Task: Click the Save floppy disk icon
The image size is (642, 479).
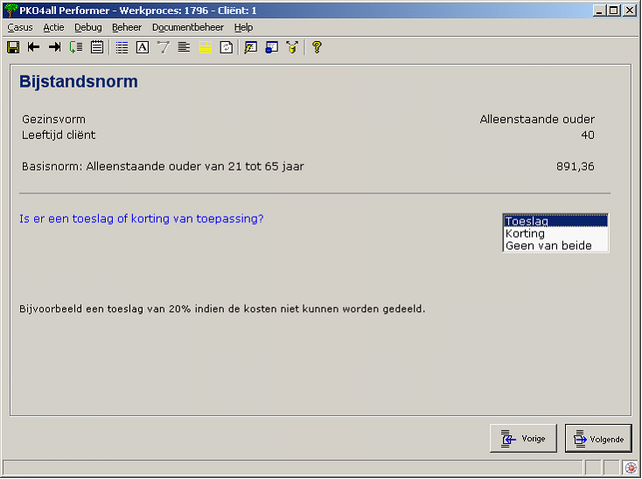Action: (14, 47)
